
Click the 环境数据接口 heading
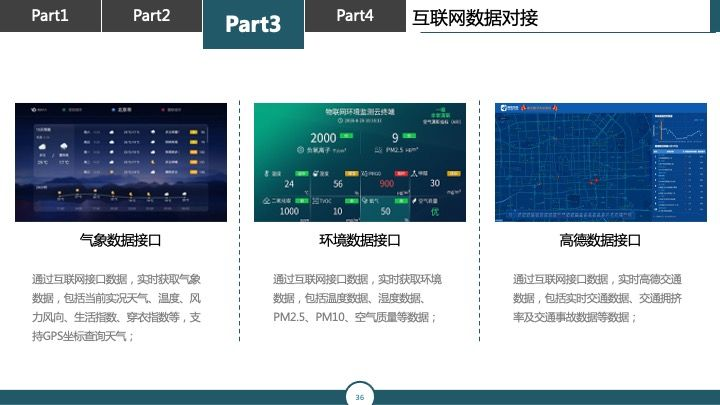click(x=360, y=240)
